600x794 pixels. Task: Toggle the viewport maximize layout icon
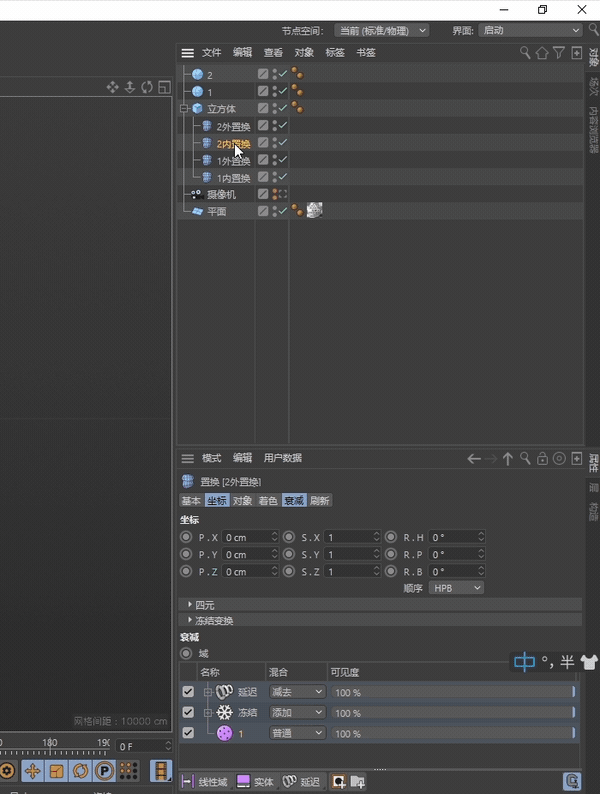pyautogui.click(x=164, y=87)
